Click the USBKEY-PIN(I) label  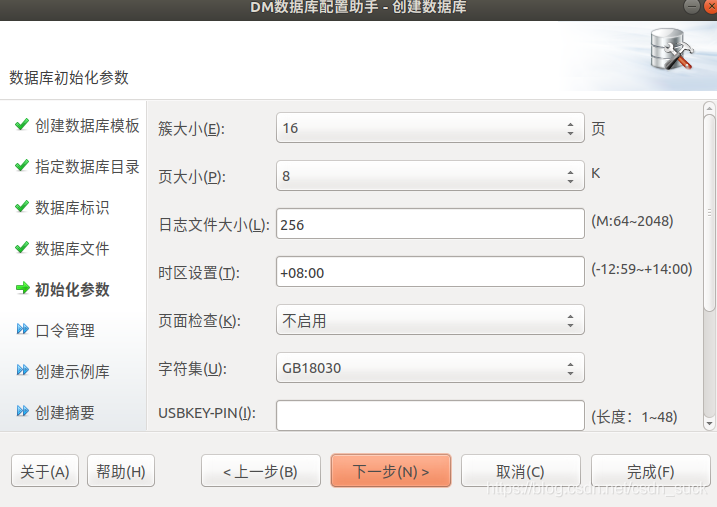click(x=207, y=413)
